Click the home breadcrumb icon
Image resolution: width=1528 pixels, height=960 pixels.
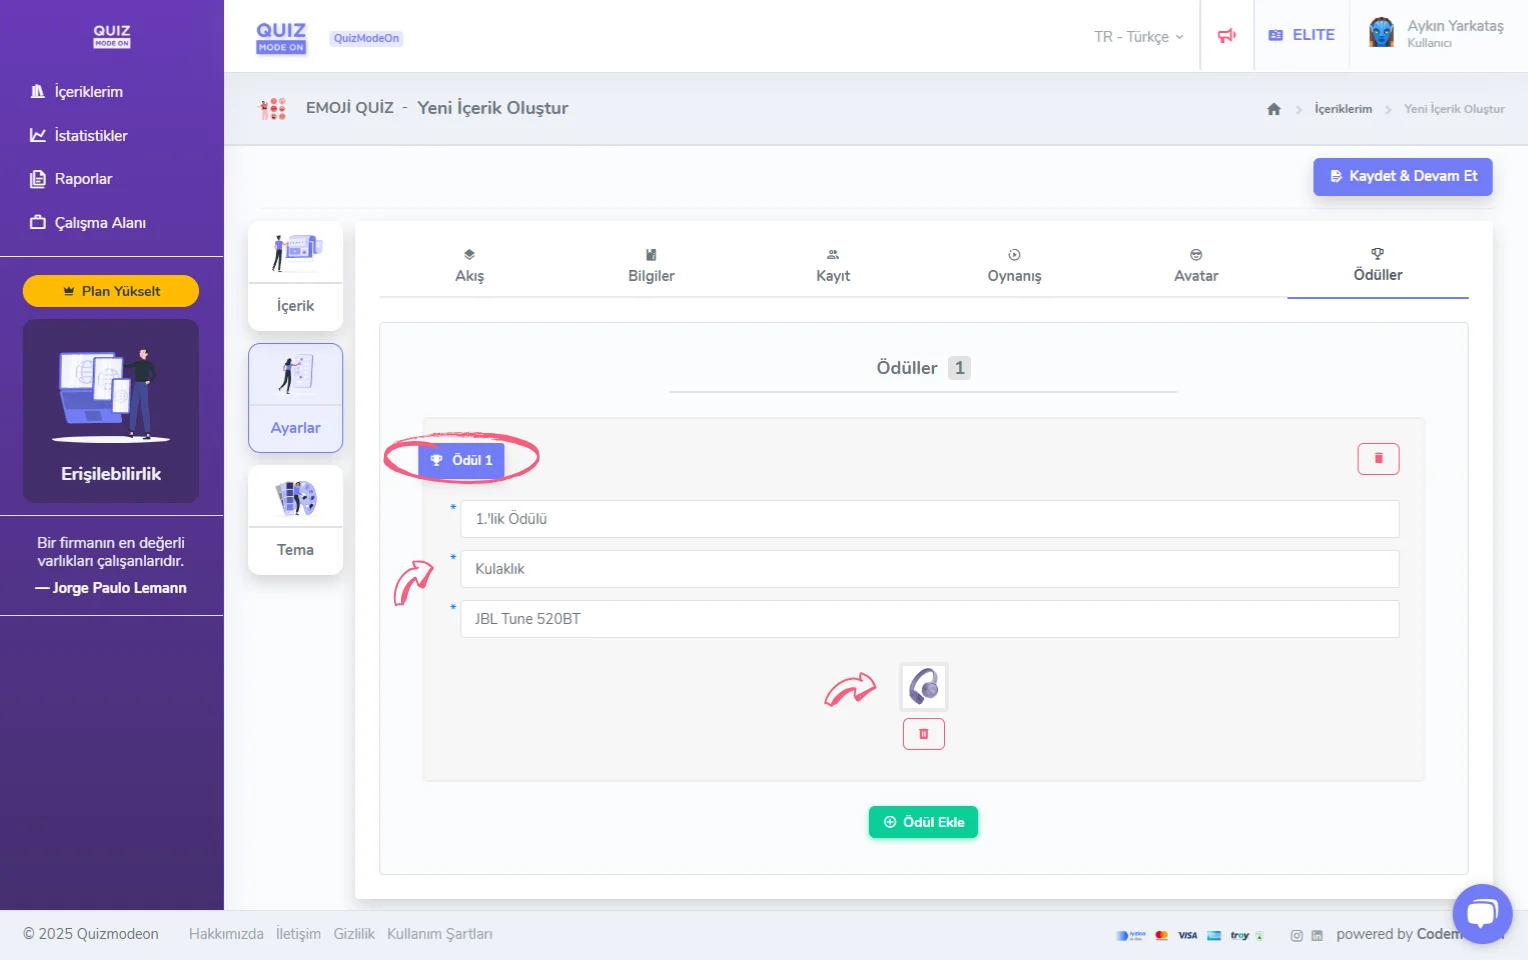pyautogui.click(x=1273, y=109)
